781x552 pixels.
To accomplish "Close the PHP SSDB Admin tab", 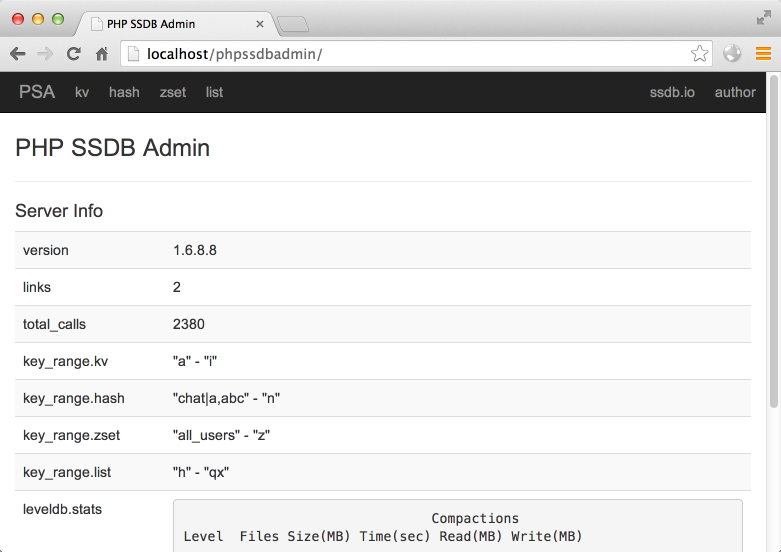I will (x=260, y=24).
